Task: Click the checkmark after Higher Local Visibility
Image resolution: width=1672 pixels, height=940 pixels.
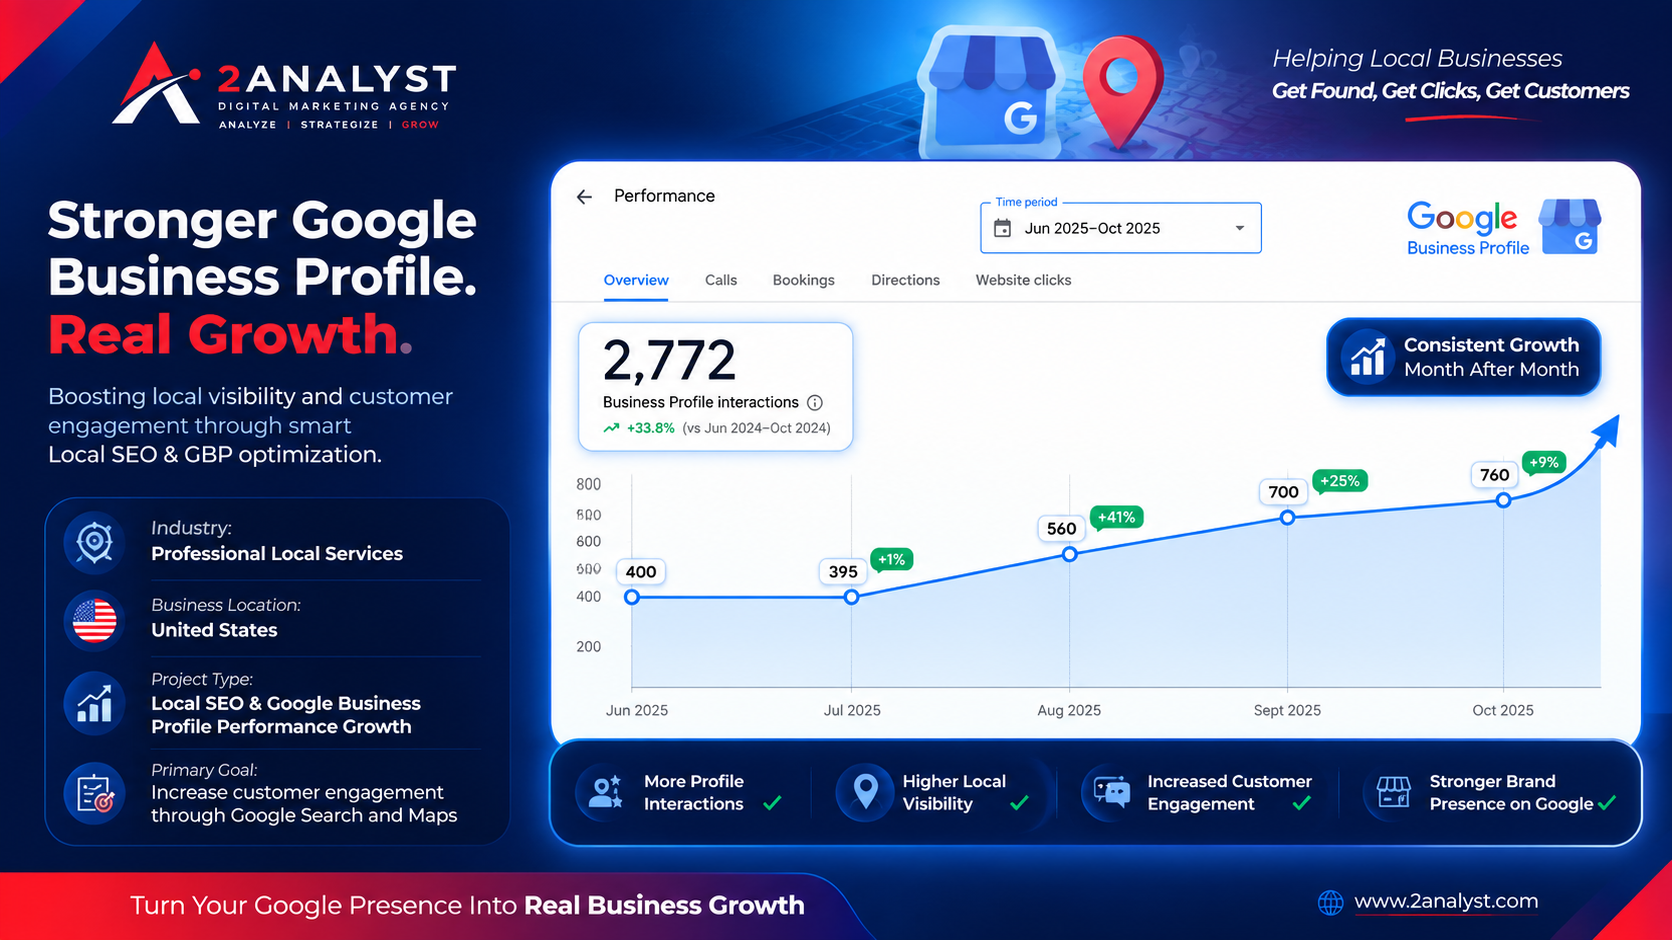Action: (x=1019, y=803)
